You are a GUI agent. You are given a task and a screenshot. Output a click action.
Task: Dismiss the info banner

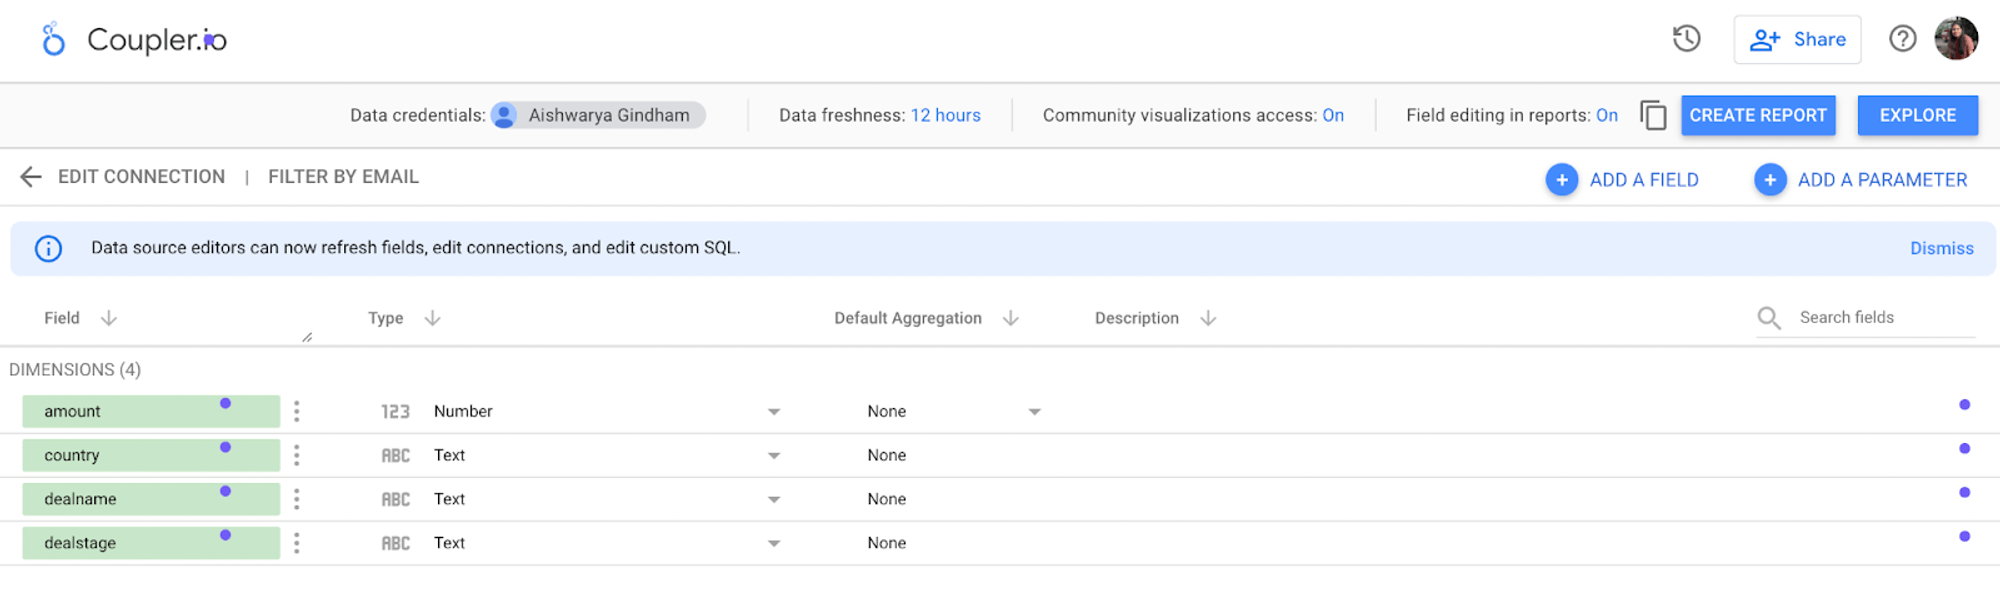(x=1941, y=248)
